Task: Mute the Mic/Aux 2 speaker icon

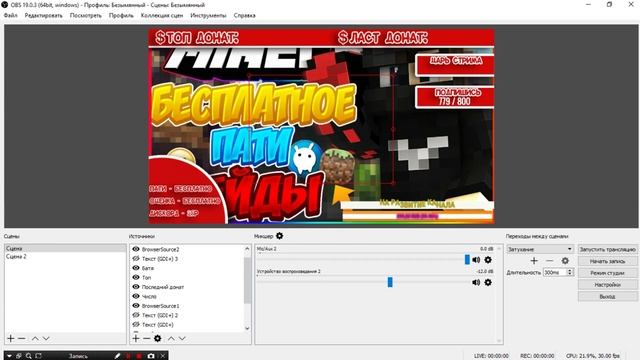Action: pyautogui.click(x=476, y=260)
